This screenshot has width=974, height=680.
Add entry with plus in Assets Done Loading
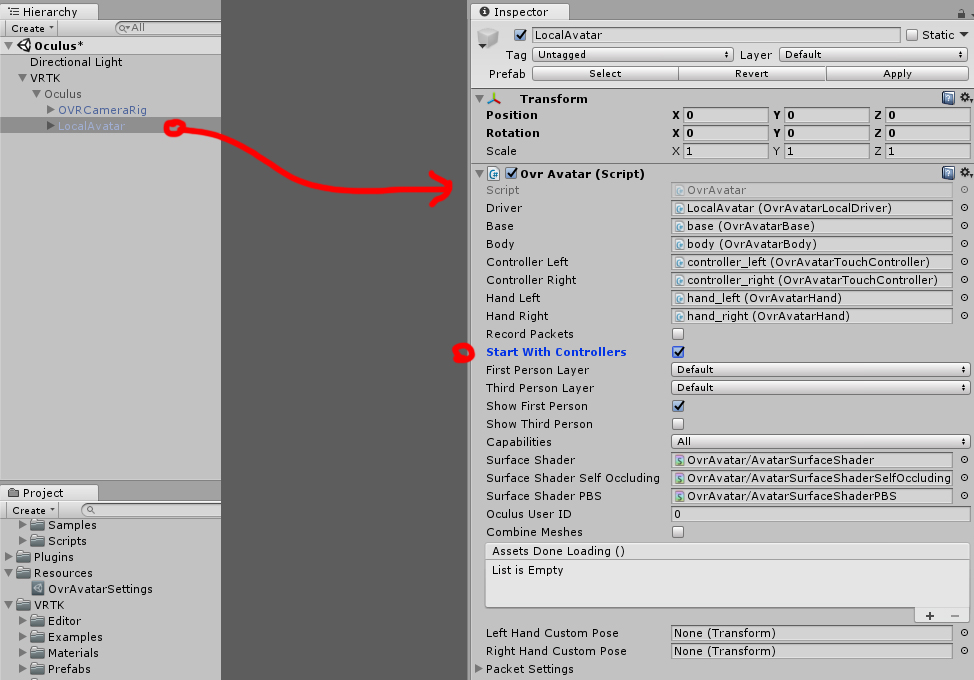(930, 616)
